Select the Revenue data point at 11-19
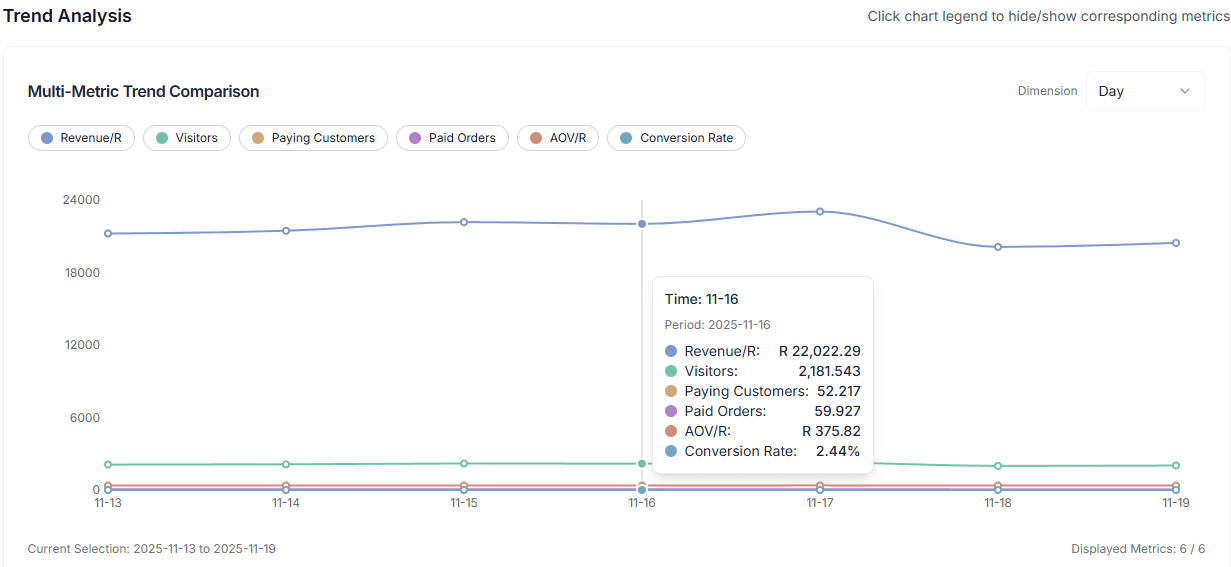Image resolution: width=1231 pixels, height=567 pixels. (x=1176, y=243)
